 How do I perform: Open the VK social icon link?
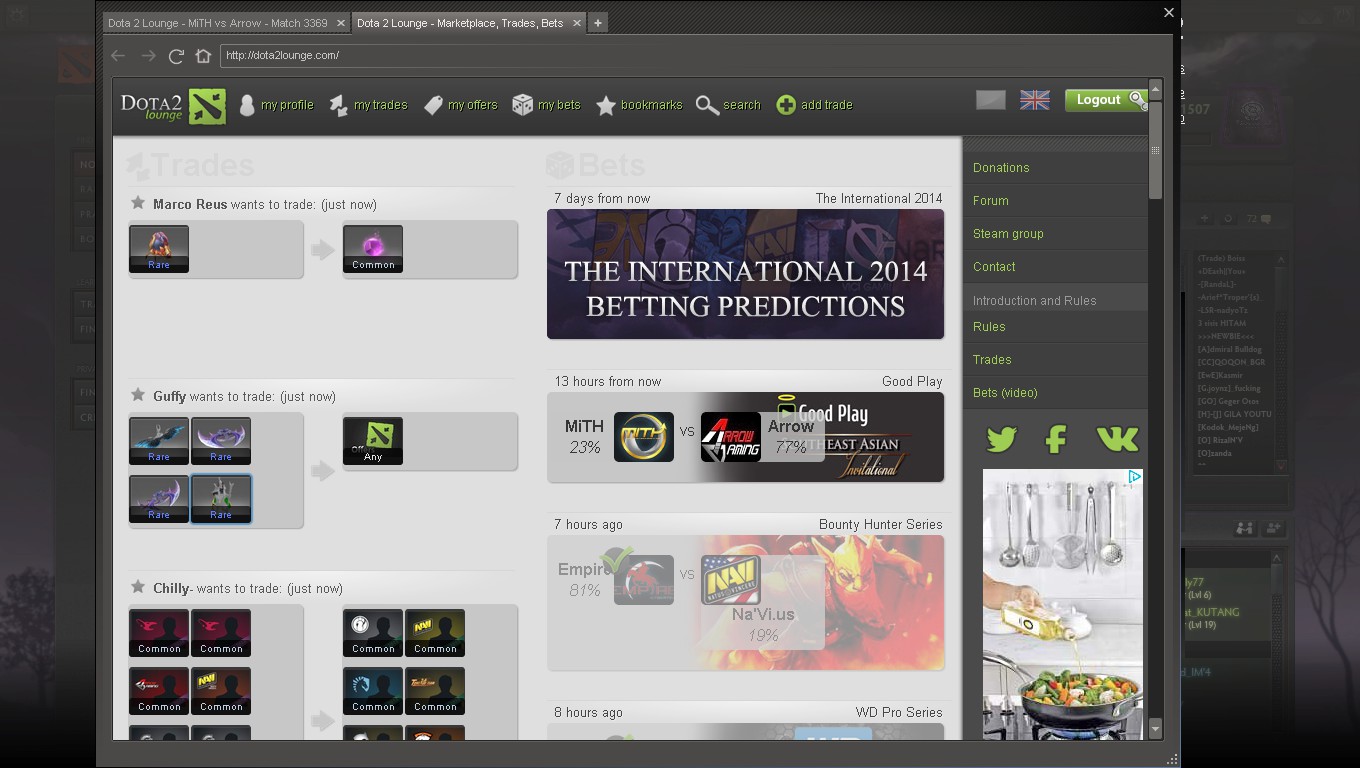pyautogui.click(x=1117, y=438)
